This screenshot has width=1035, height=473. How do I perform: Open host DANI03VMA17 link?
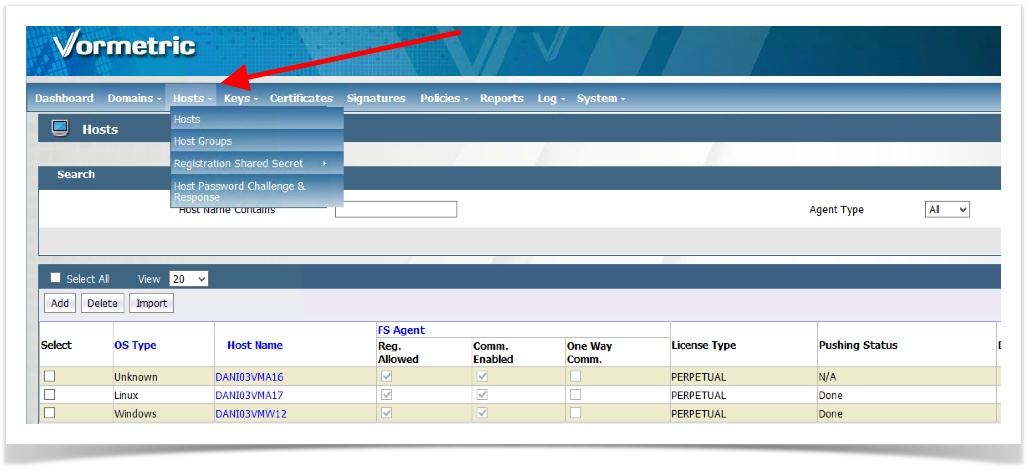pyautogui.click(x=249, y=395)
